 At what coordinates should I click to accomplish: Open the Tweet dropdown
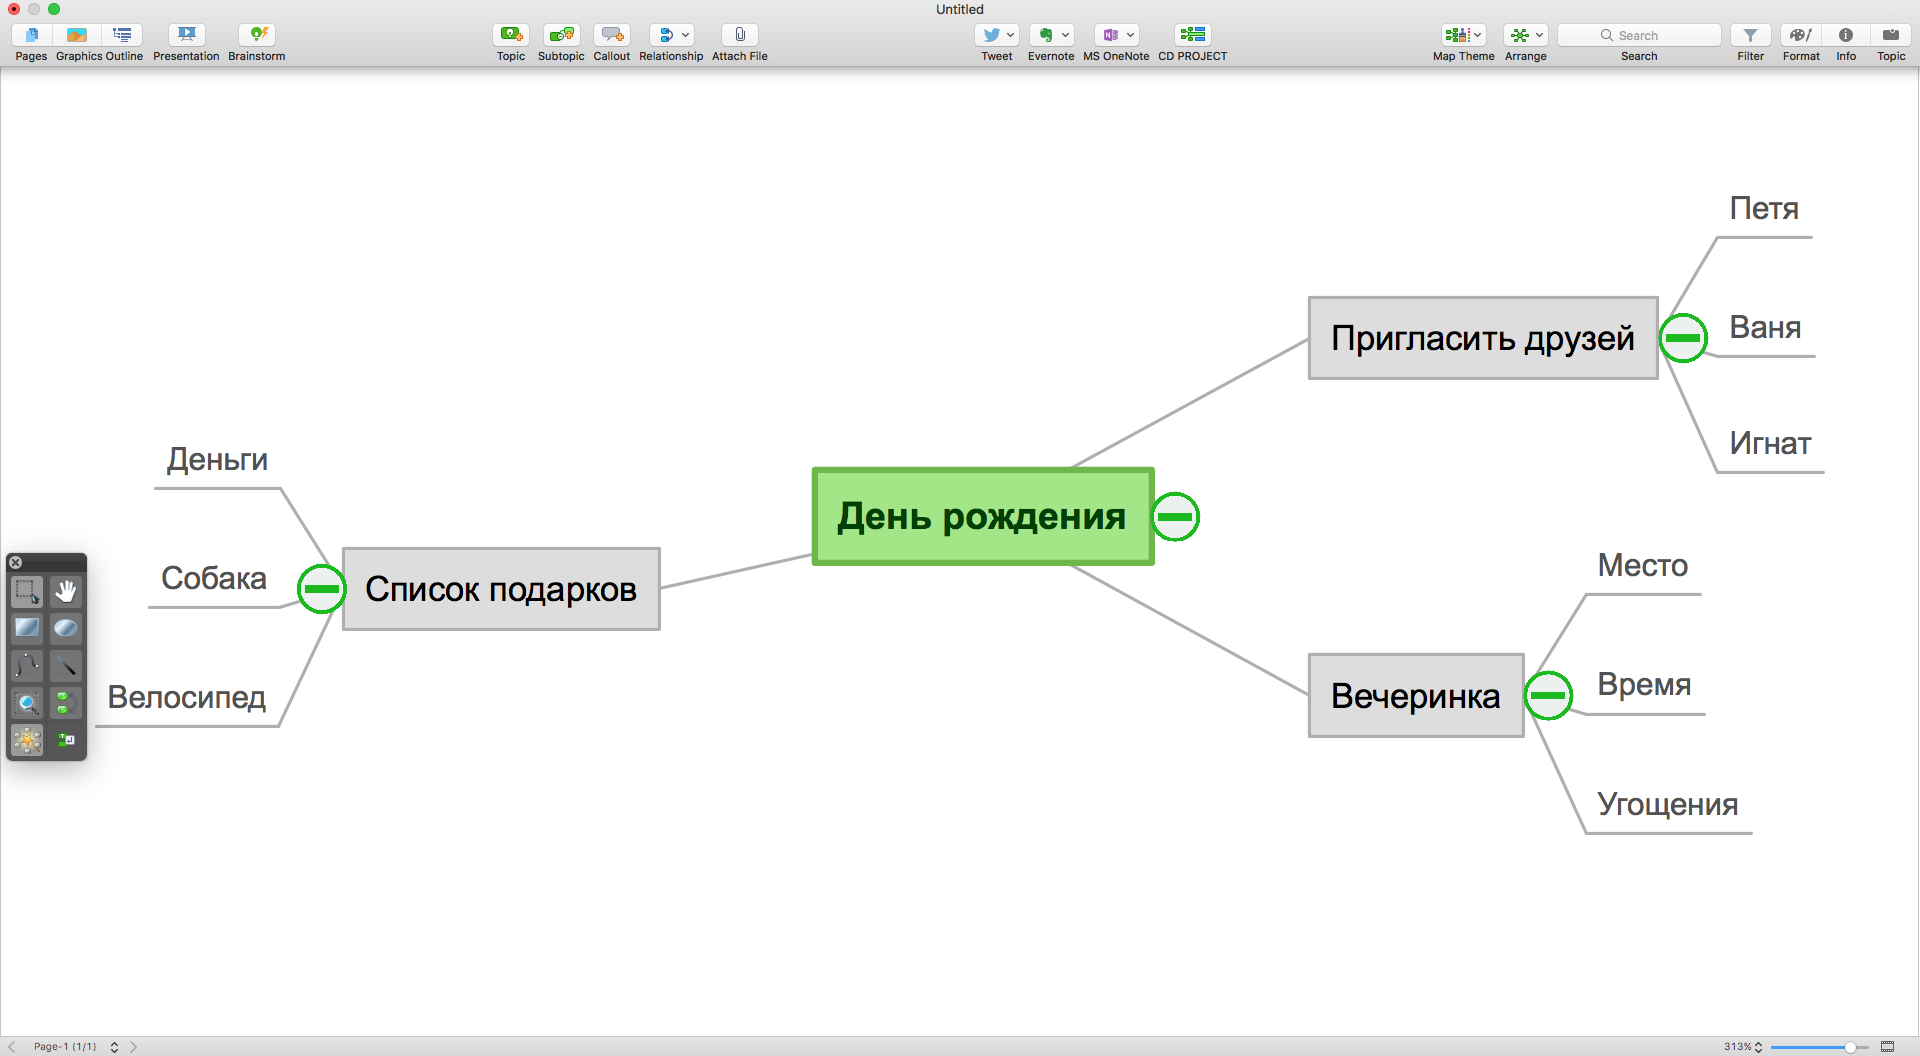[x=1010, y=35]
